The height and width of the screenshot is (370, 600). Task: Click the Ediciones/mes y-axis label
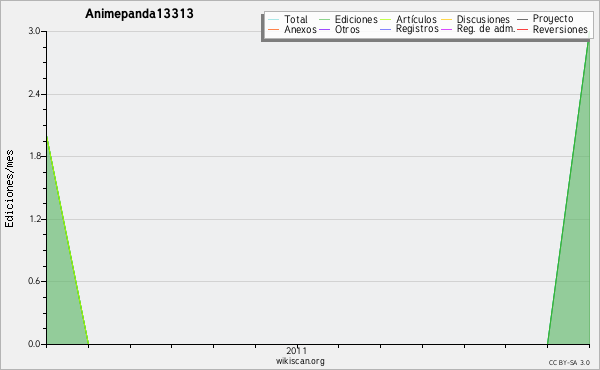coord(9,189)
